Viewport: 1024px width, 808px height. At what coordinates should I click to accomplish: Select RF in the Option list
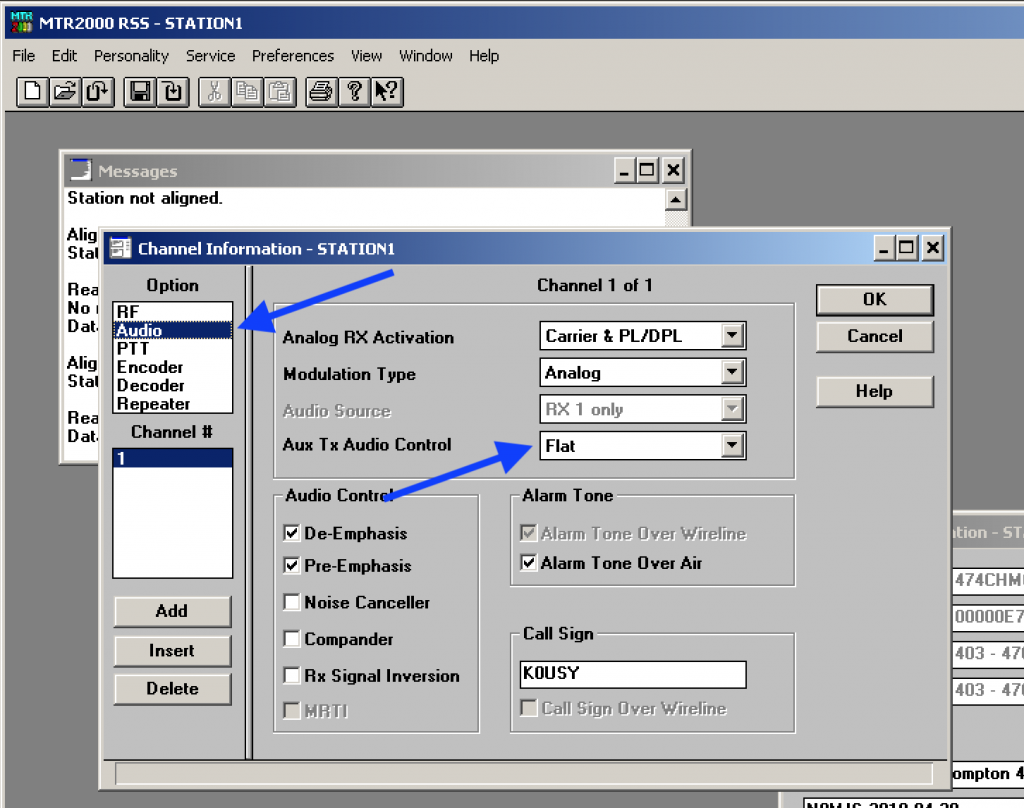tap(172, 312)
